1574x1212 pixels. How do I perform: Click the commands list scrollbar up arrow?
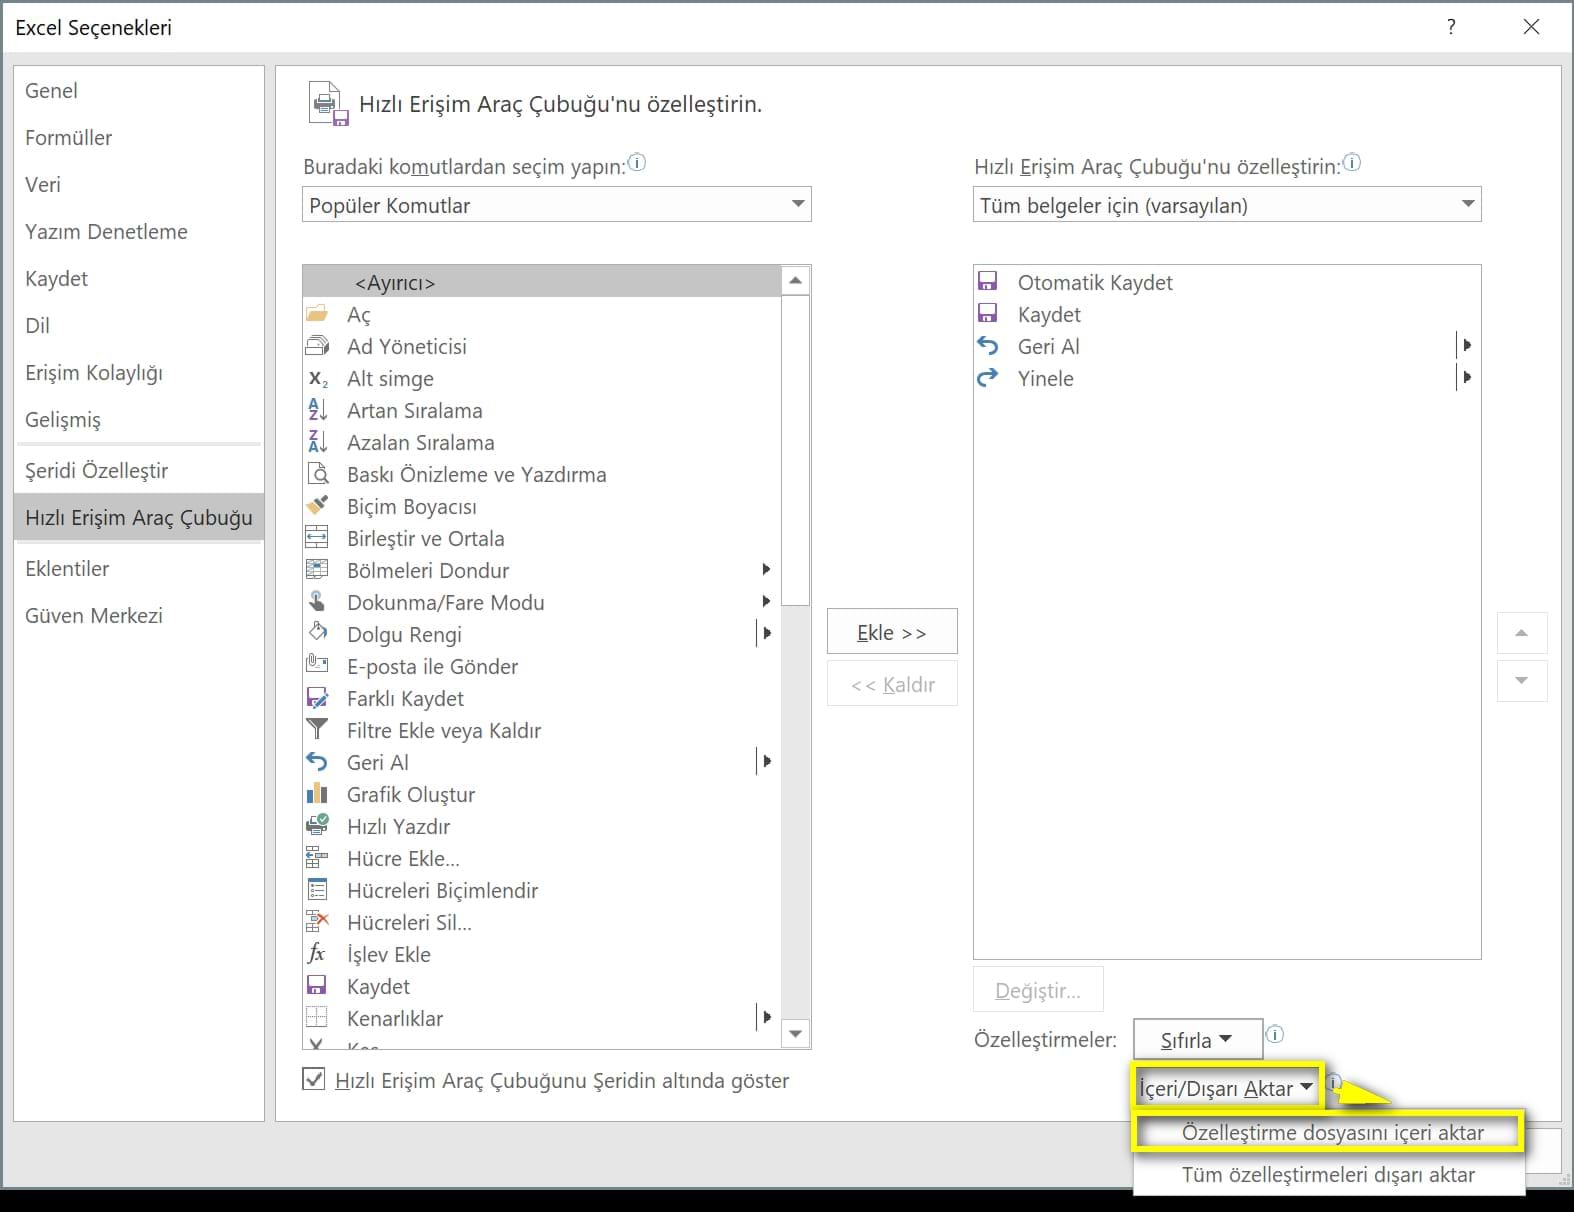click(796, 281)
